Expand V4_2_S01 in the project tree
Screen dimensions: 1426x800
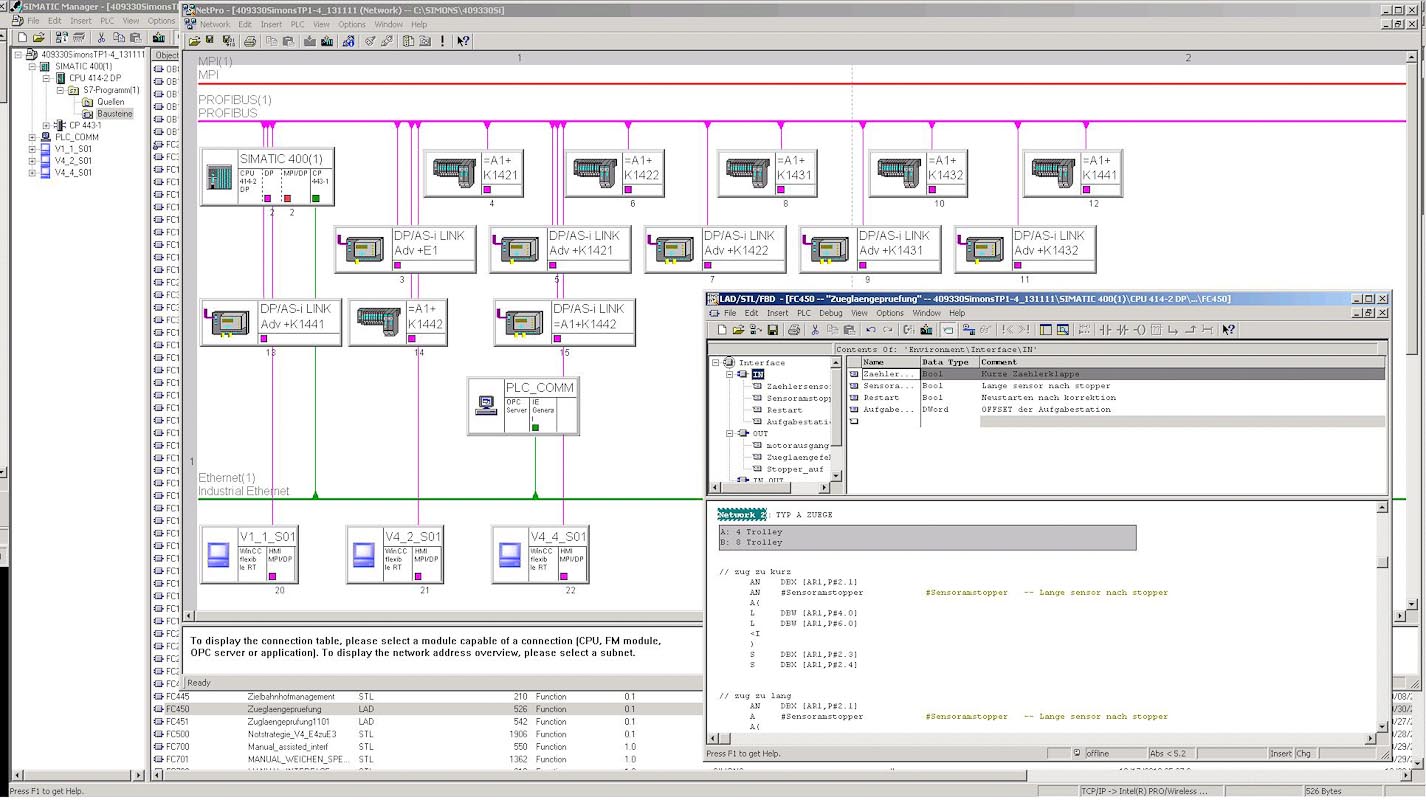(x=32, y=160)
